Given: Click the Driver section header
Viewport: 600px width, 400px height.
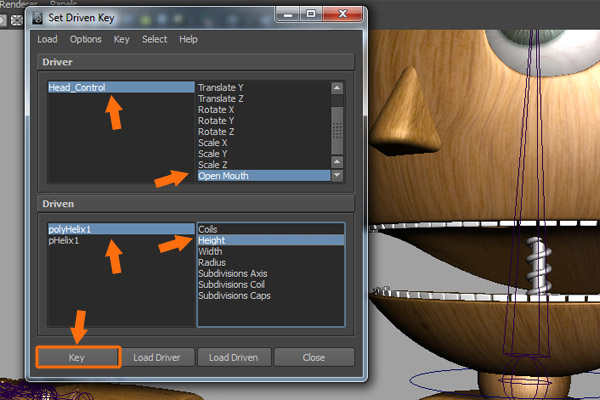Looking at the screenshot, I should (x=196, y=62).
